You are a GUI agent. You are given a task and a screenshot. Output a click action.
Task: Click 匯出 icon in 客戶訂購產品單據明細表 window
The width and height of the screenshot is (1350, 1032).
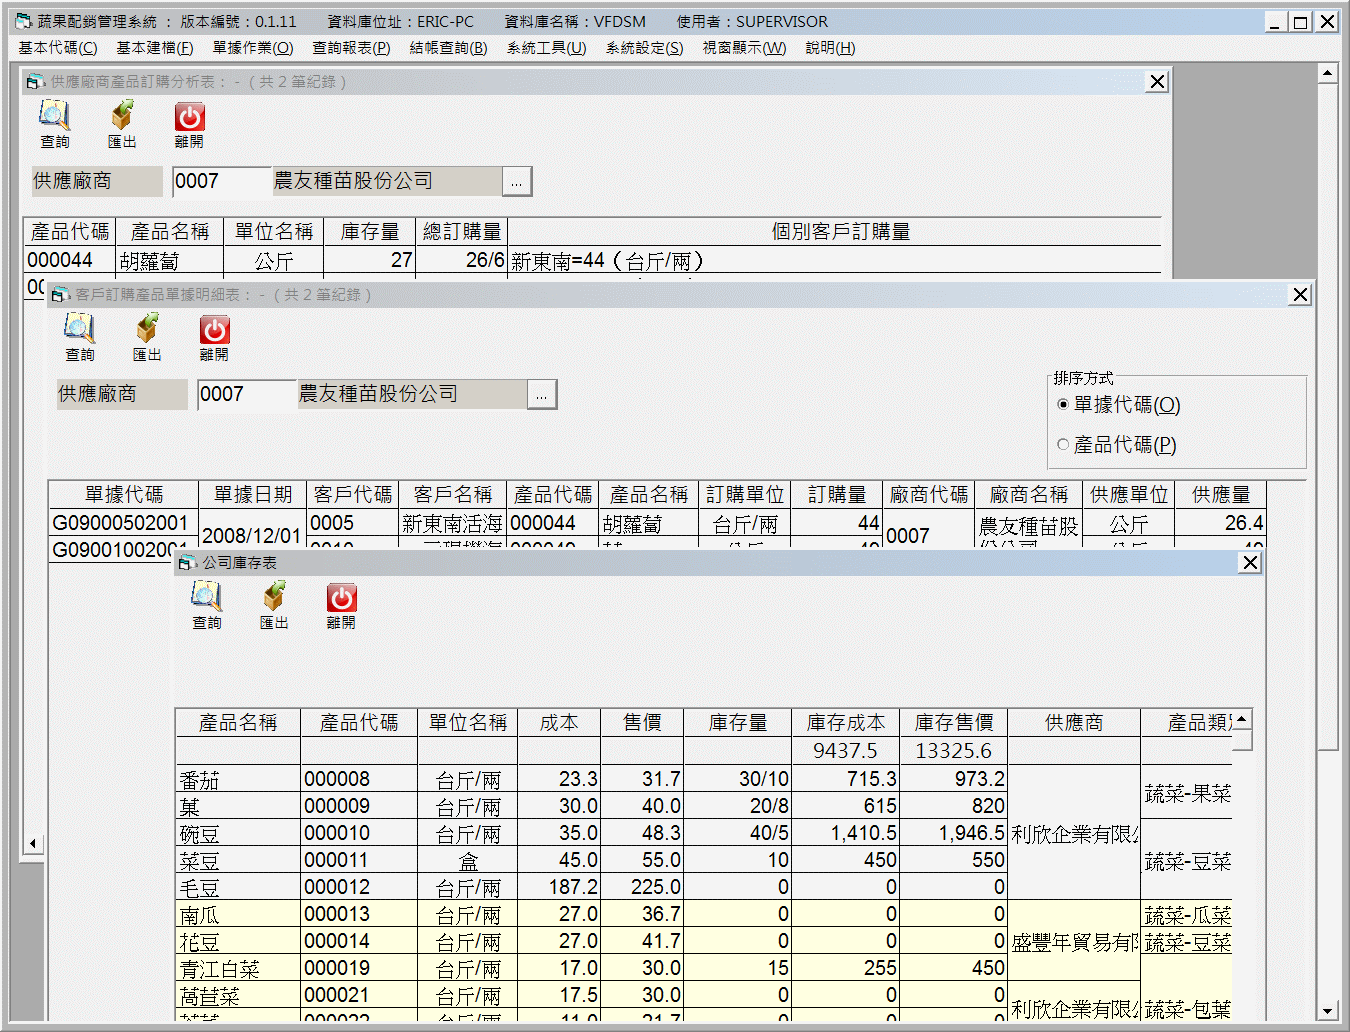[147, 337]
